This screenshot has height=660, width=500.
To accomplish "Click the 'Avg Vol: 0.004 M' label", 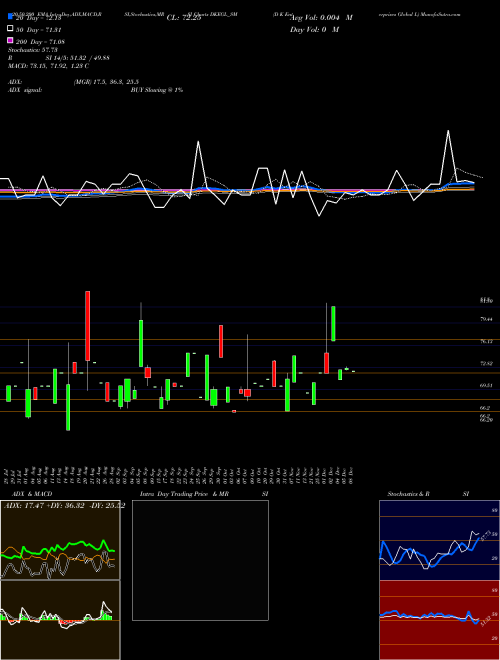I will point(321,18).
